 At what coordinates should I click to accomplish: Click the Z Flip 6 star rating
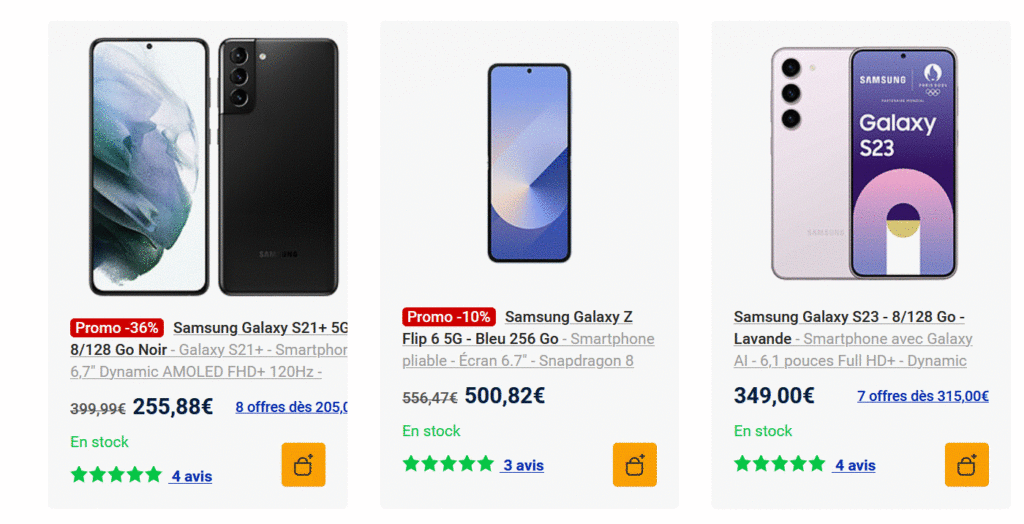(x=448, y=464)
